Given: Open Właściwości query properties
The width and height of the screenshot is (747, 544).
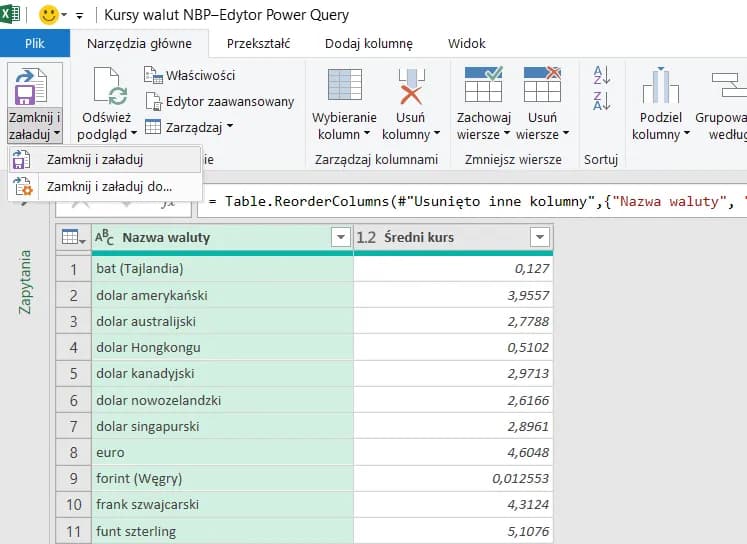Looking at the screenshot, I should tap(190, 75).
